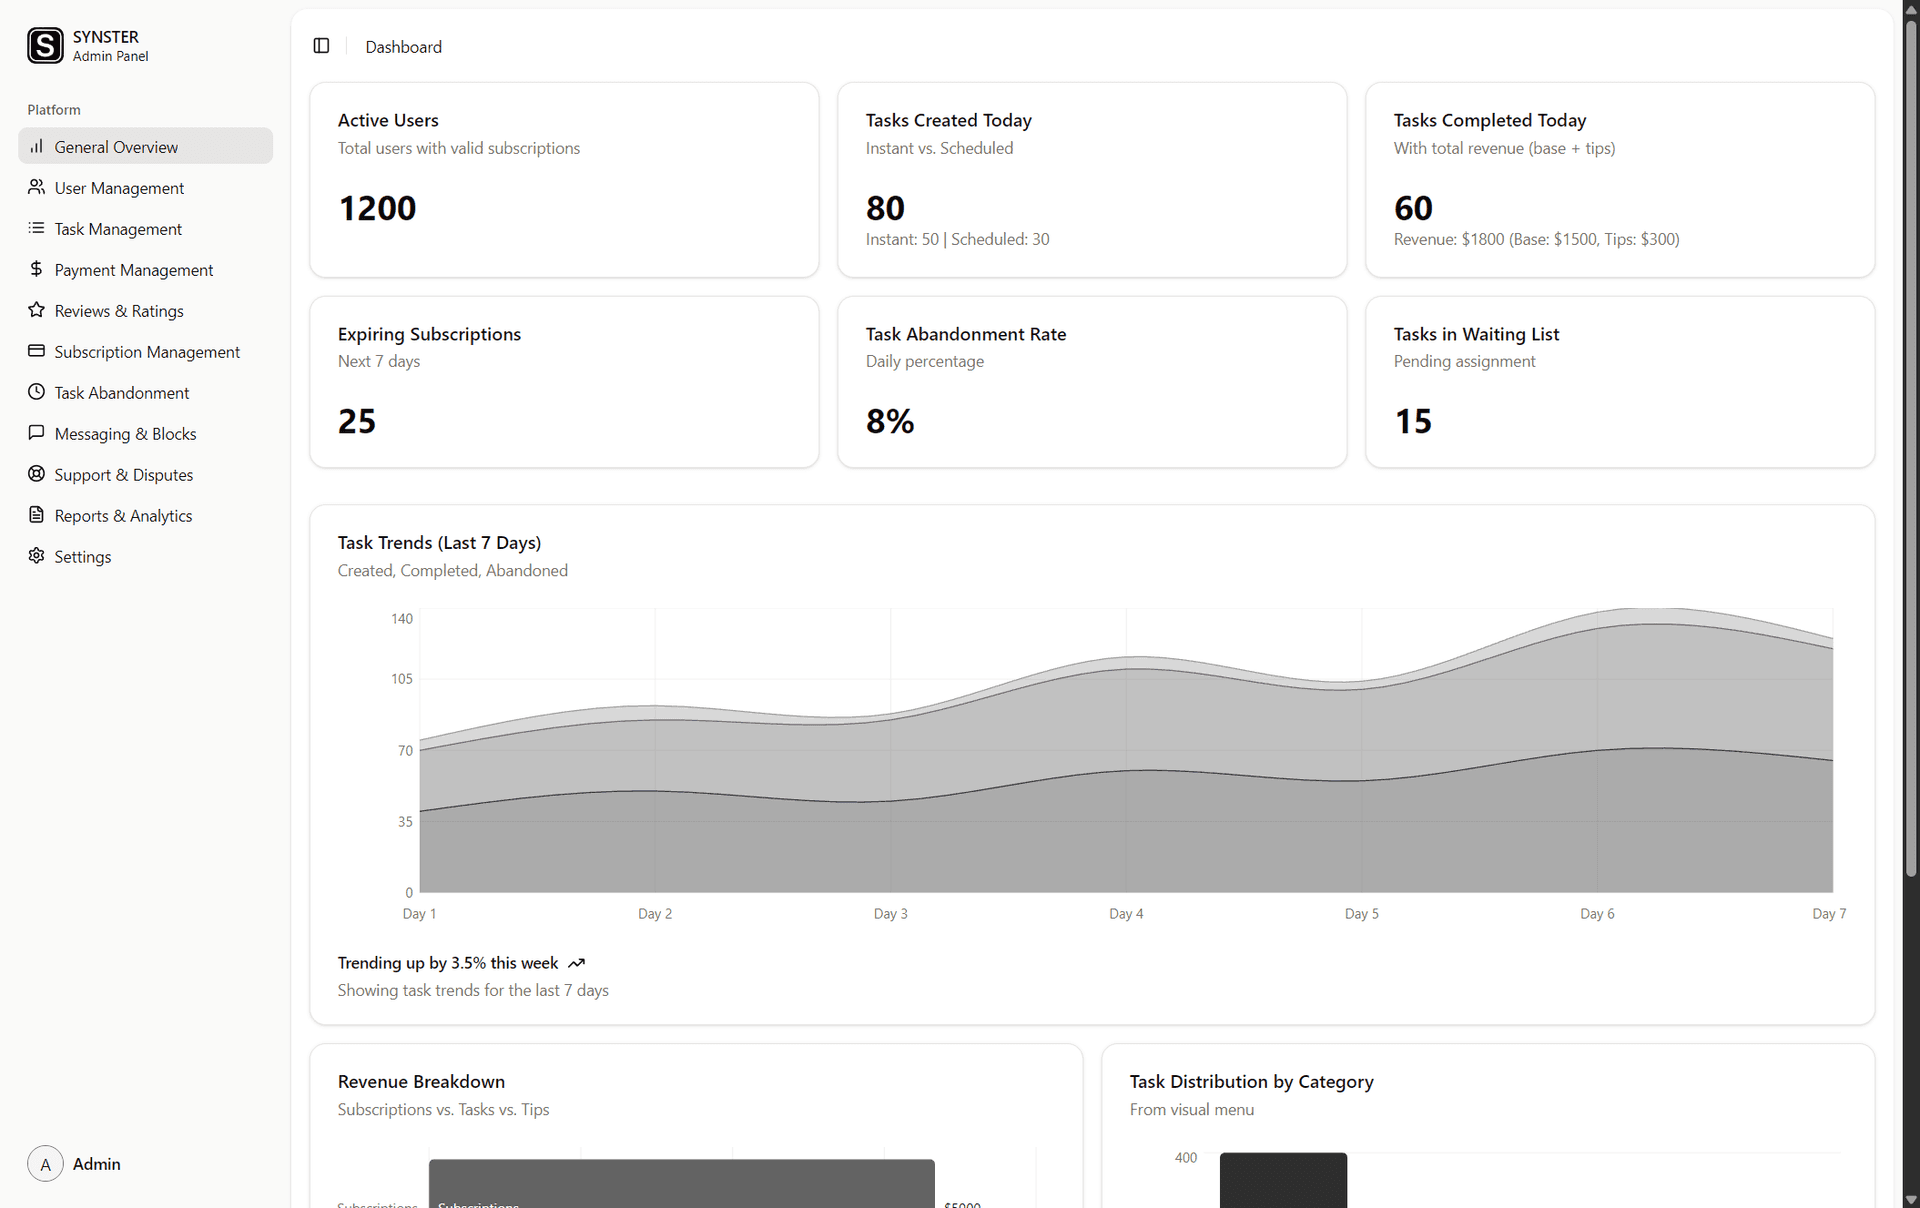Open Payment Management section
The width and height of the screenshot is (1920, 1208).
[x=145, y=269]
